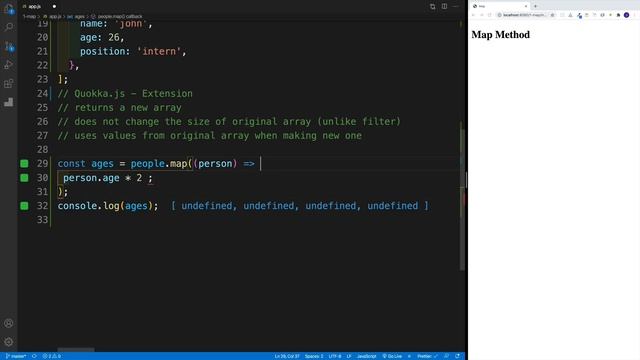Click the Quokka indicator on line 30

[24, 178]
